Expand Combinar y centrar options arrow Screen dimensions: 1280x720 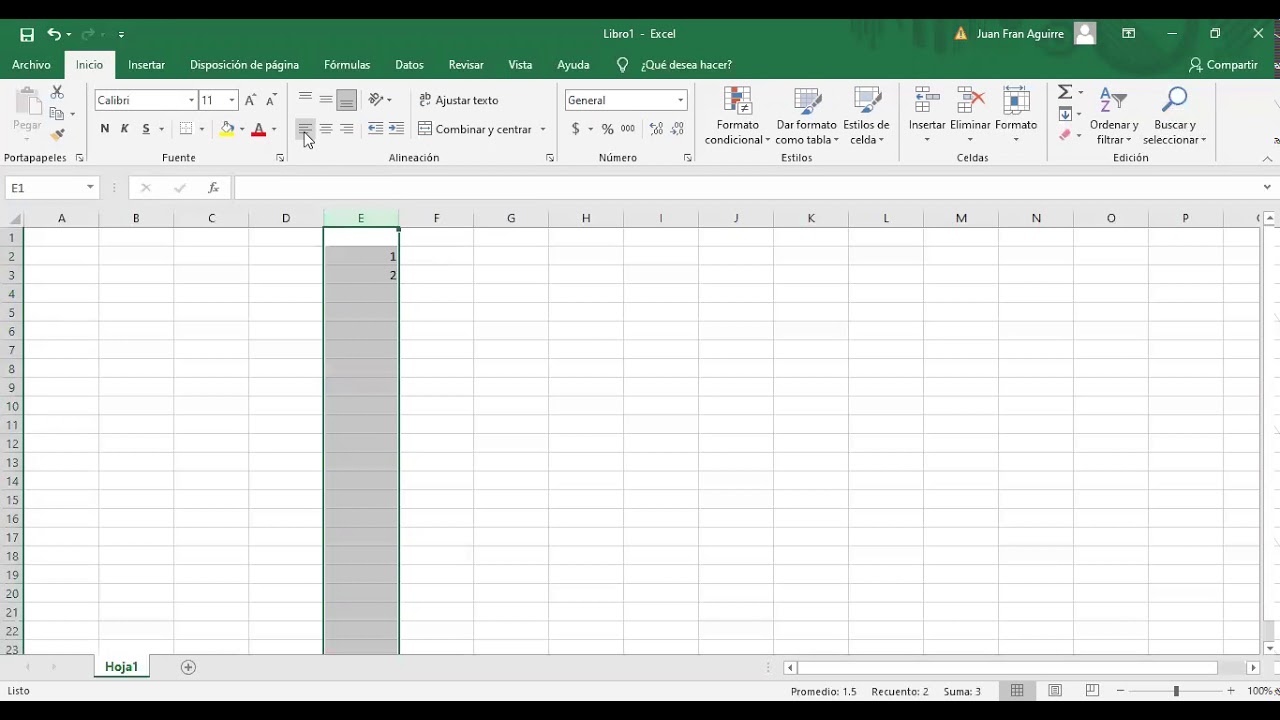pyautogui.click(x=543, y=129)
